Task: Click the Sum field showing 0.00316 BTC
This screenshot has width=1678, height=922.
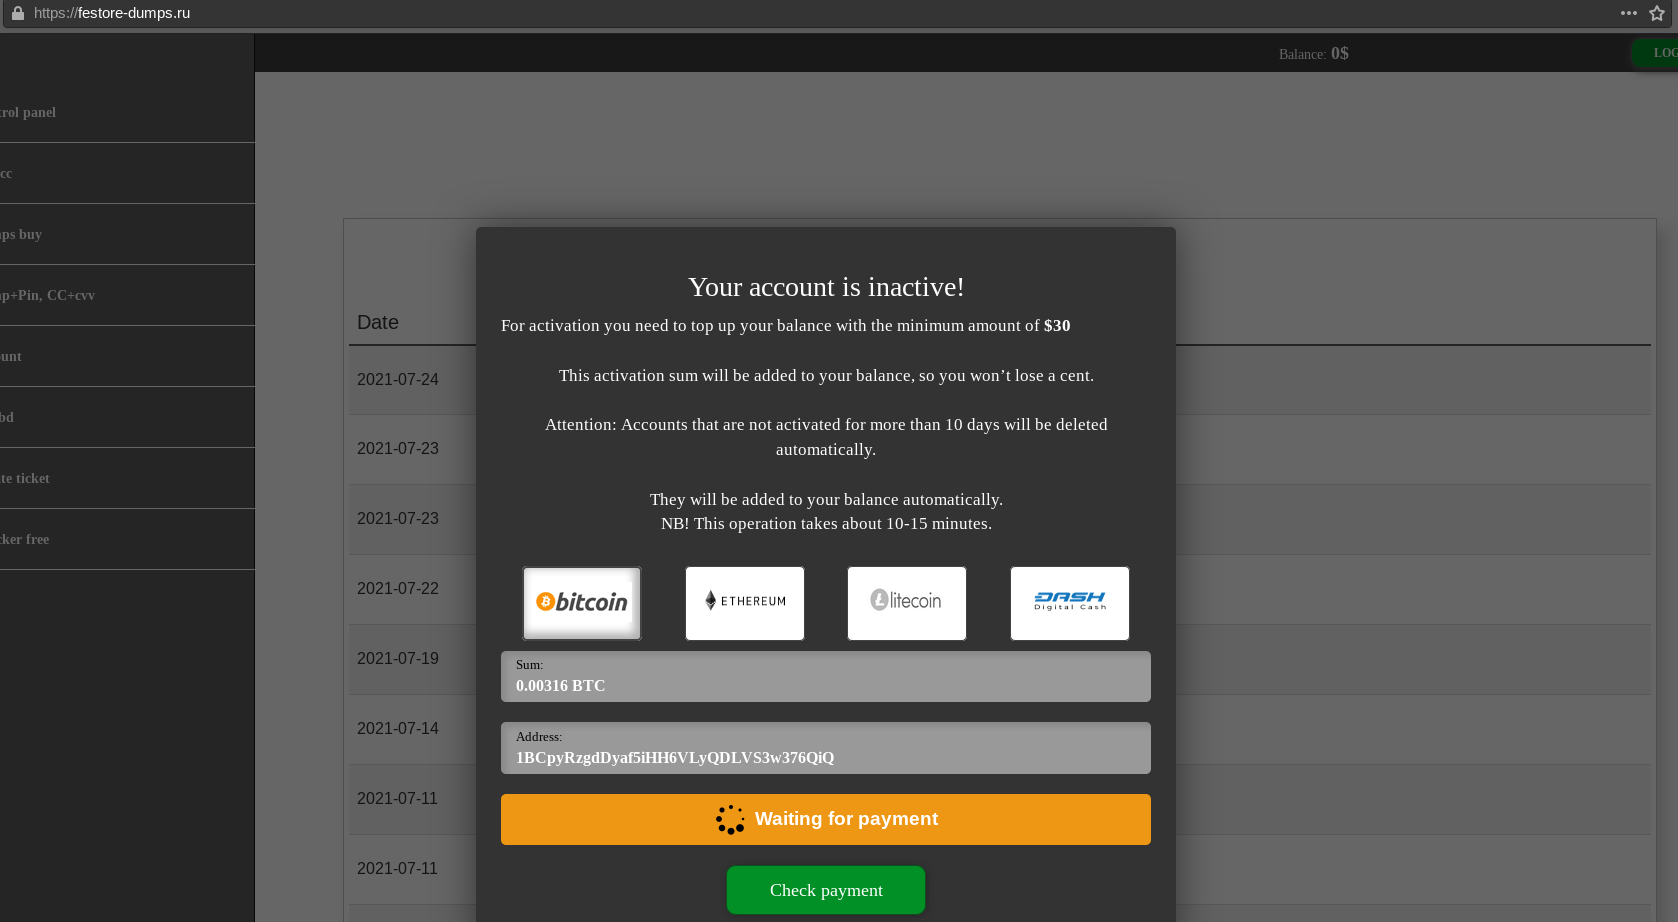Action: click(825, 676)
